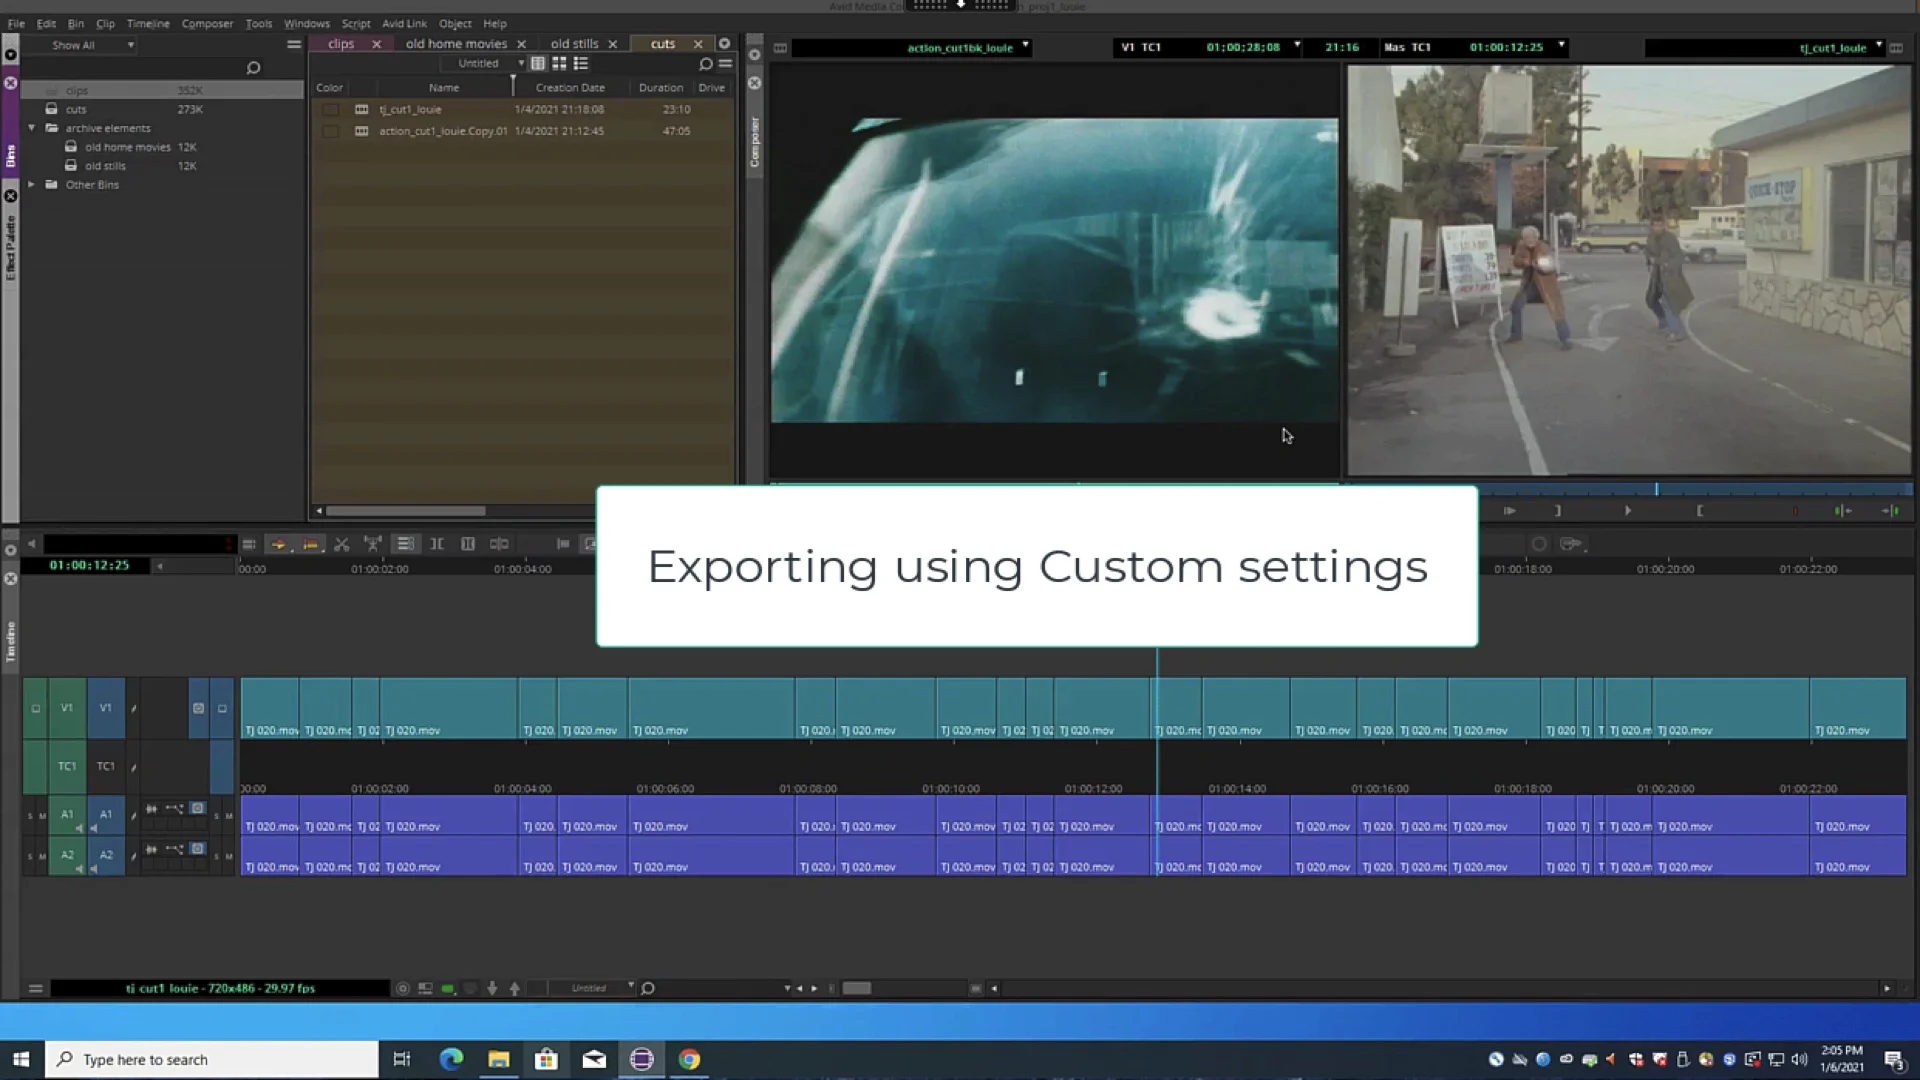Open the timeline fast menu hamburger at bottom
1920x1080 pixels.
[x=35, y=988]
